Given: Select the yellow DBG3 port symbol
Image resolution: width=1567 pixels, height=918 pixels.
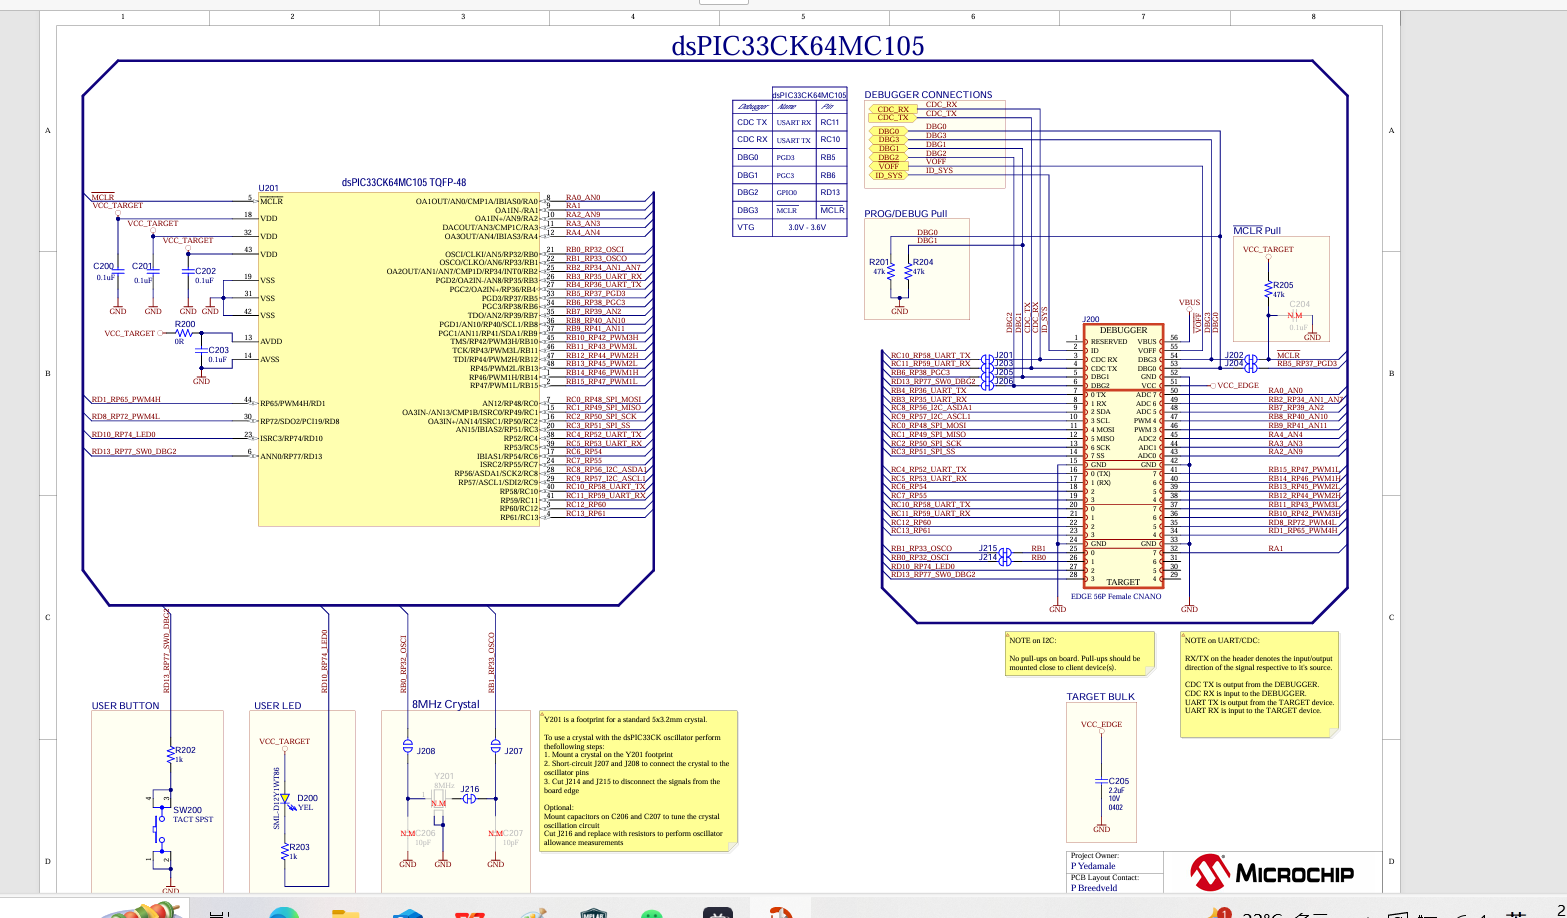Looking at the screenshot, I should click(888, 139).
